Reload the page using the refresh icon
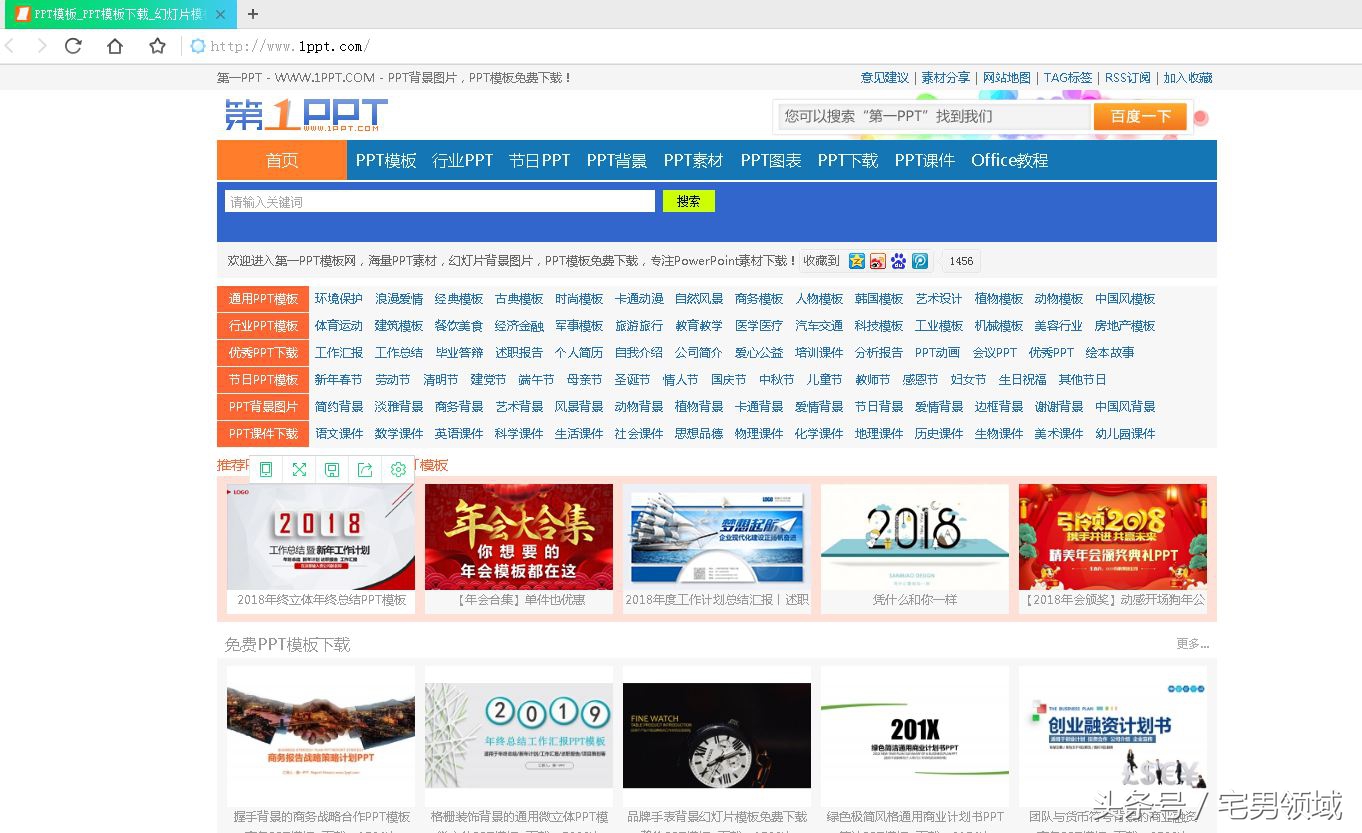 pyautogui.click(x=73, y=46)
